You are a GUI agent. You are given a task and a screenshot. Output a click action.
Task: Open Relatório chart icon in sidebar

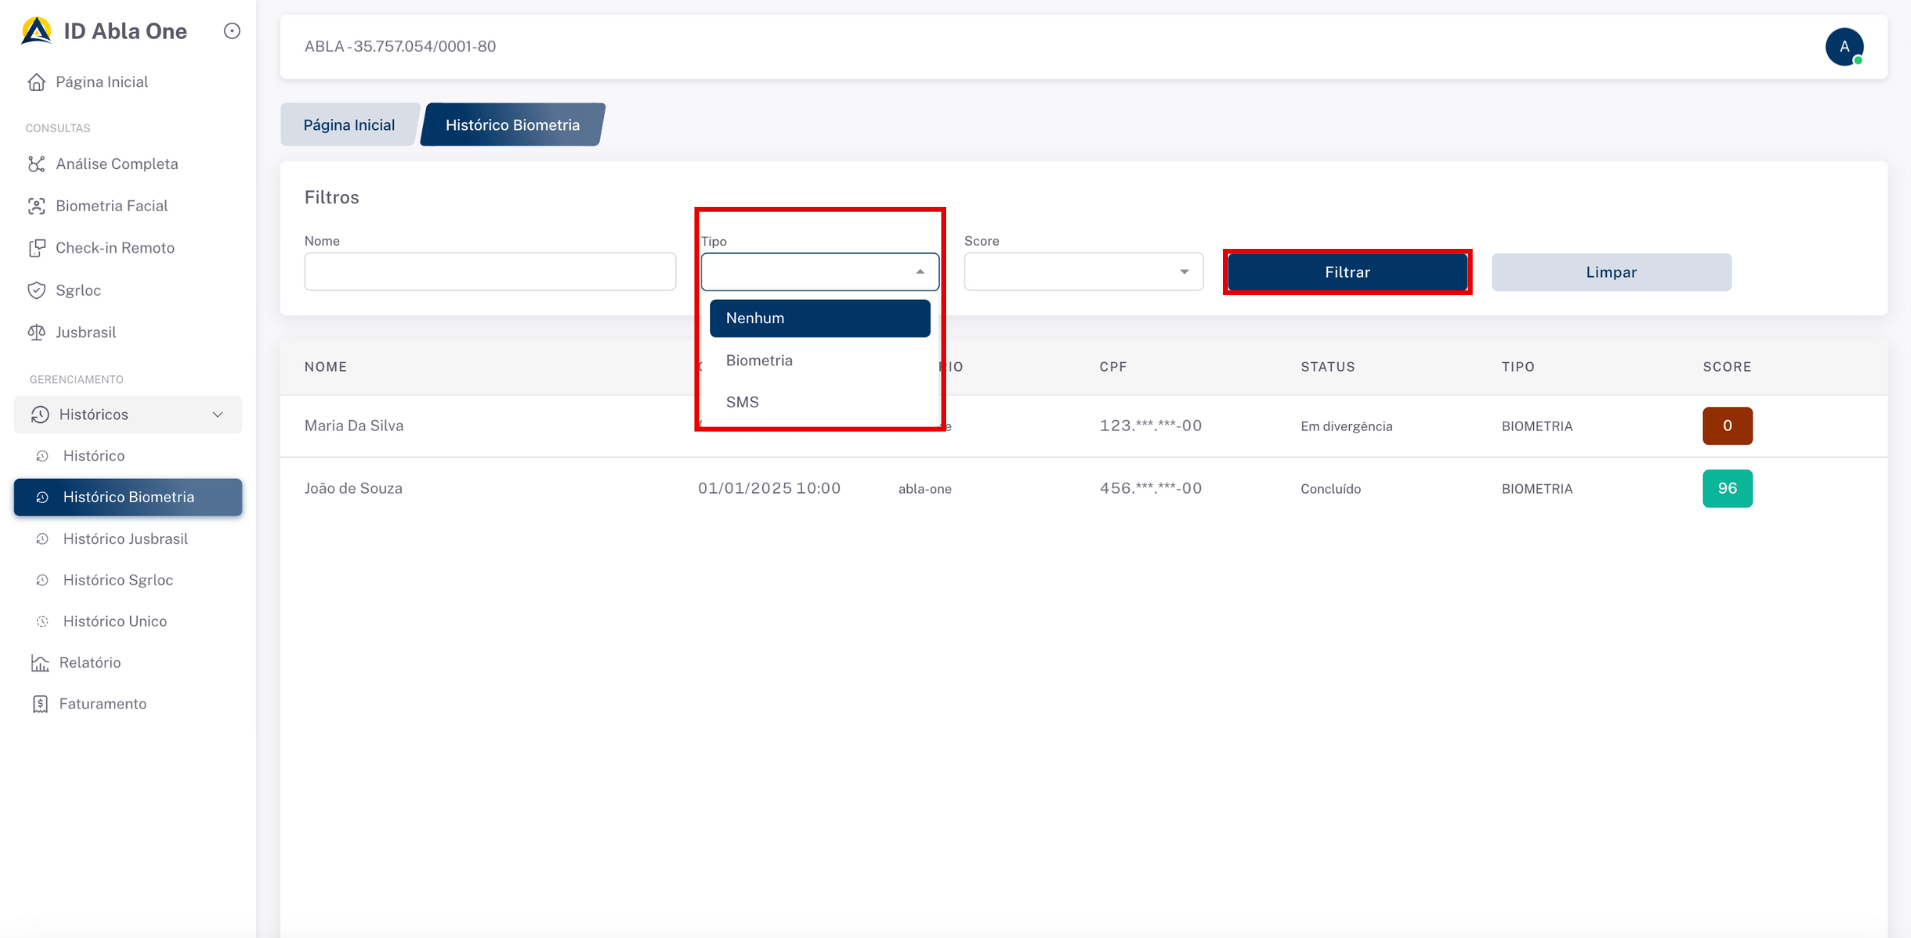point(40,663)
